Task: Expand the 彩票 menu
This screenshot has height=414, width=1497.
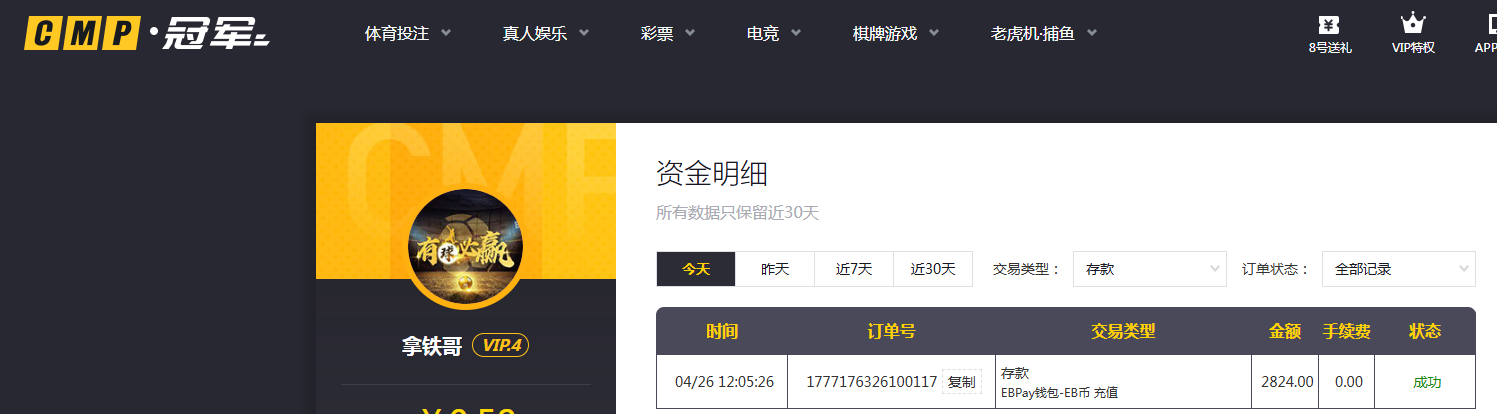Action: point(668,33)
